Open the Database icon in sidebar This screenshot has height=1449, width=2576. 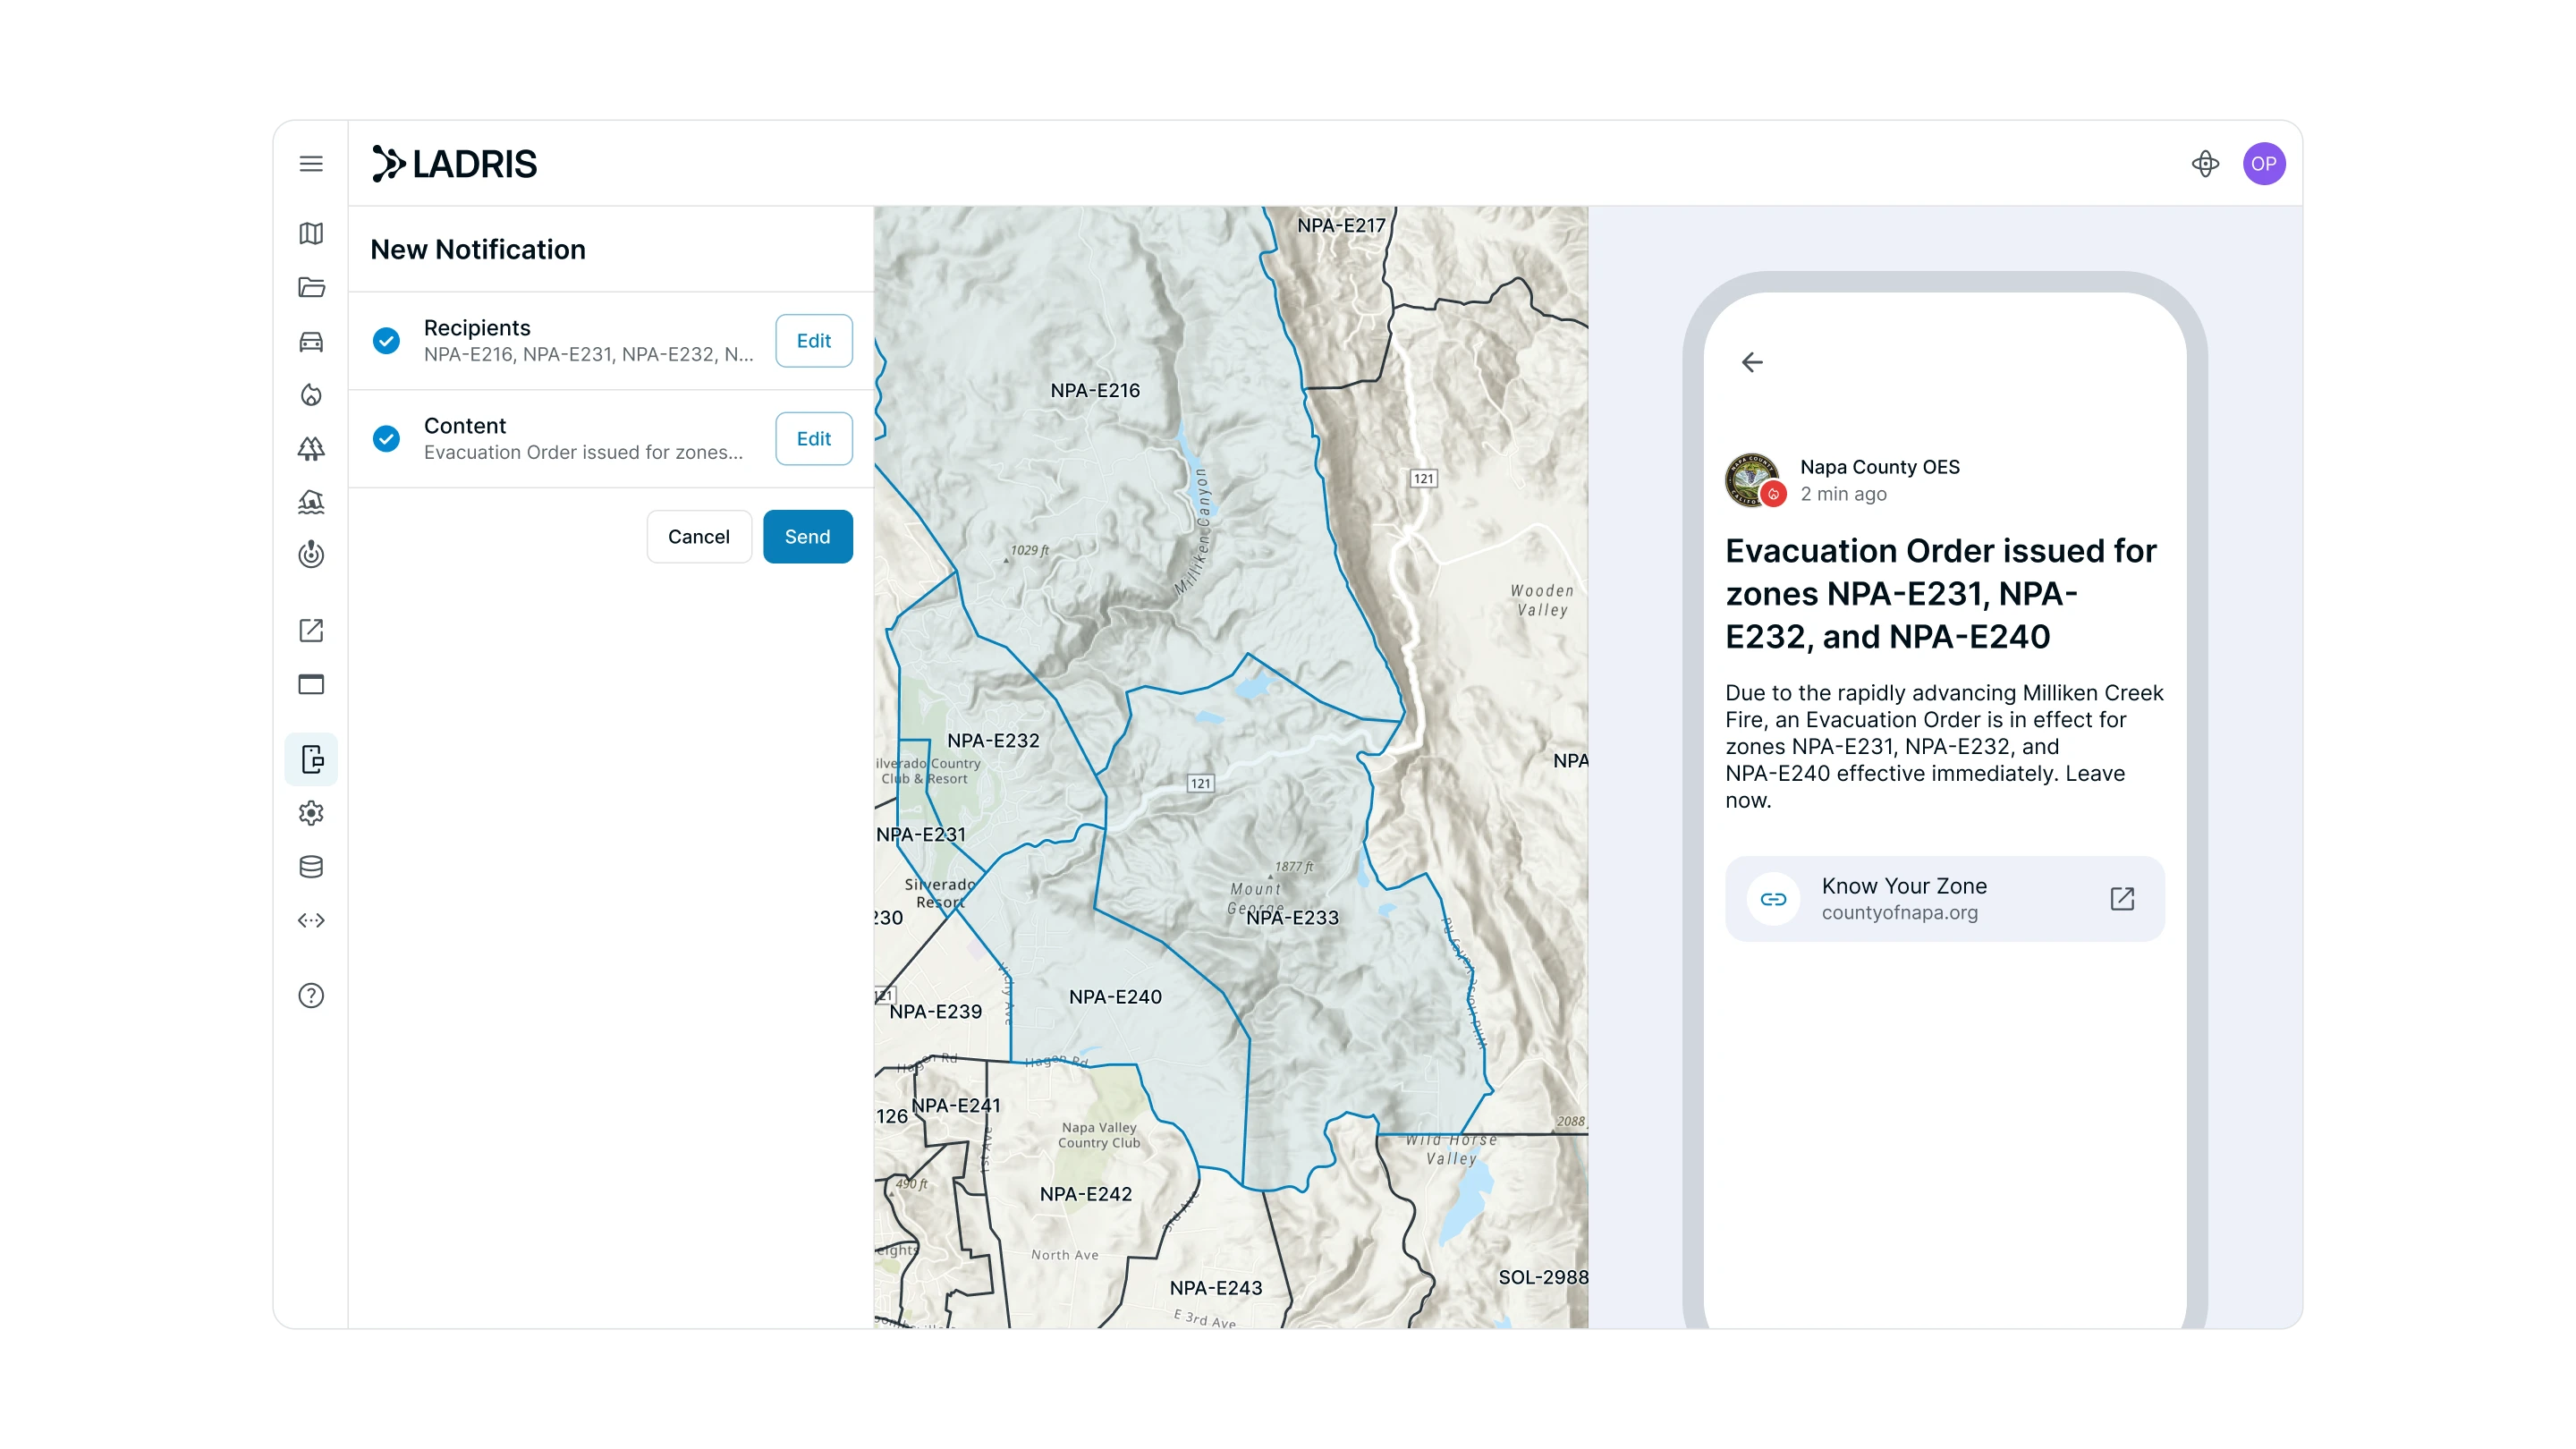click(x=311, y=866)
